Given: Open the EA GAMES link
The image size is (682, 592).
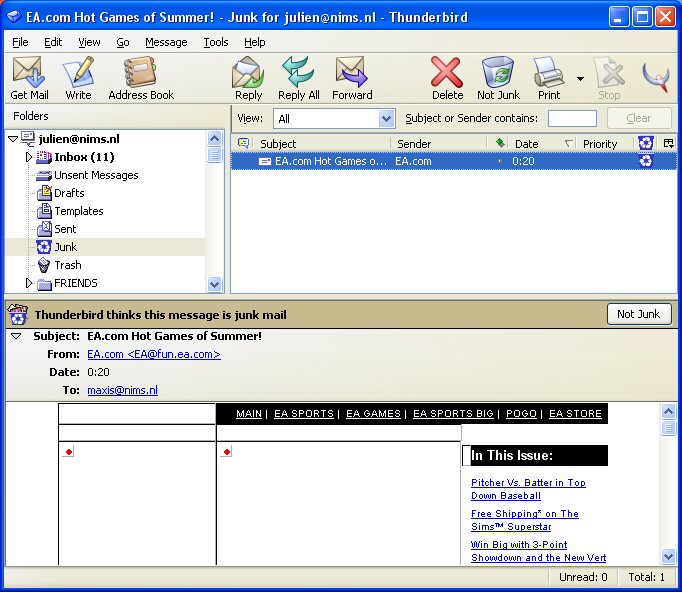Looking at the screenshot, I should [373, 414].
